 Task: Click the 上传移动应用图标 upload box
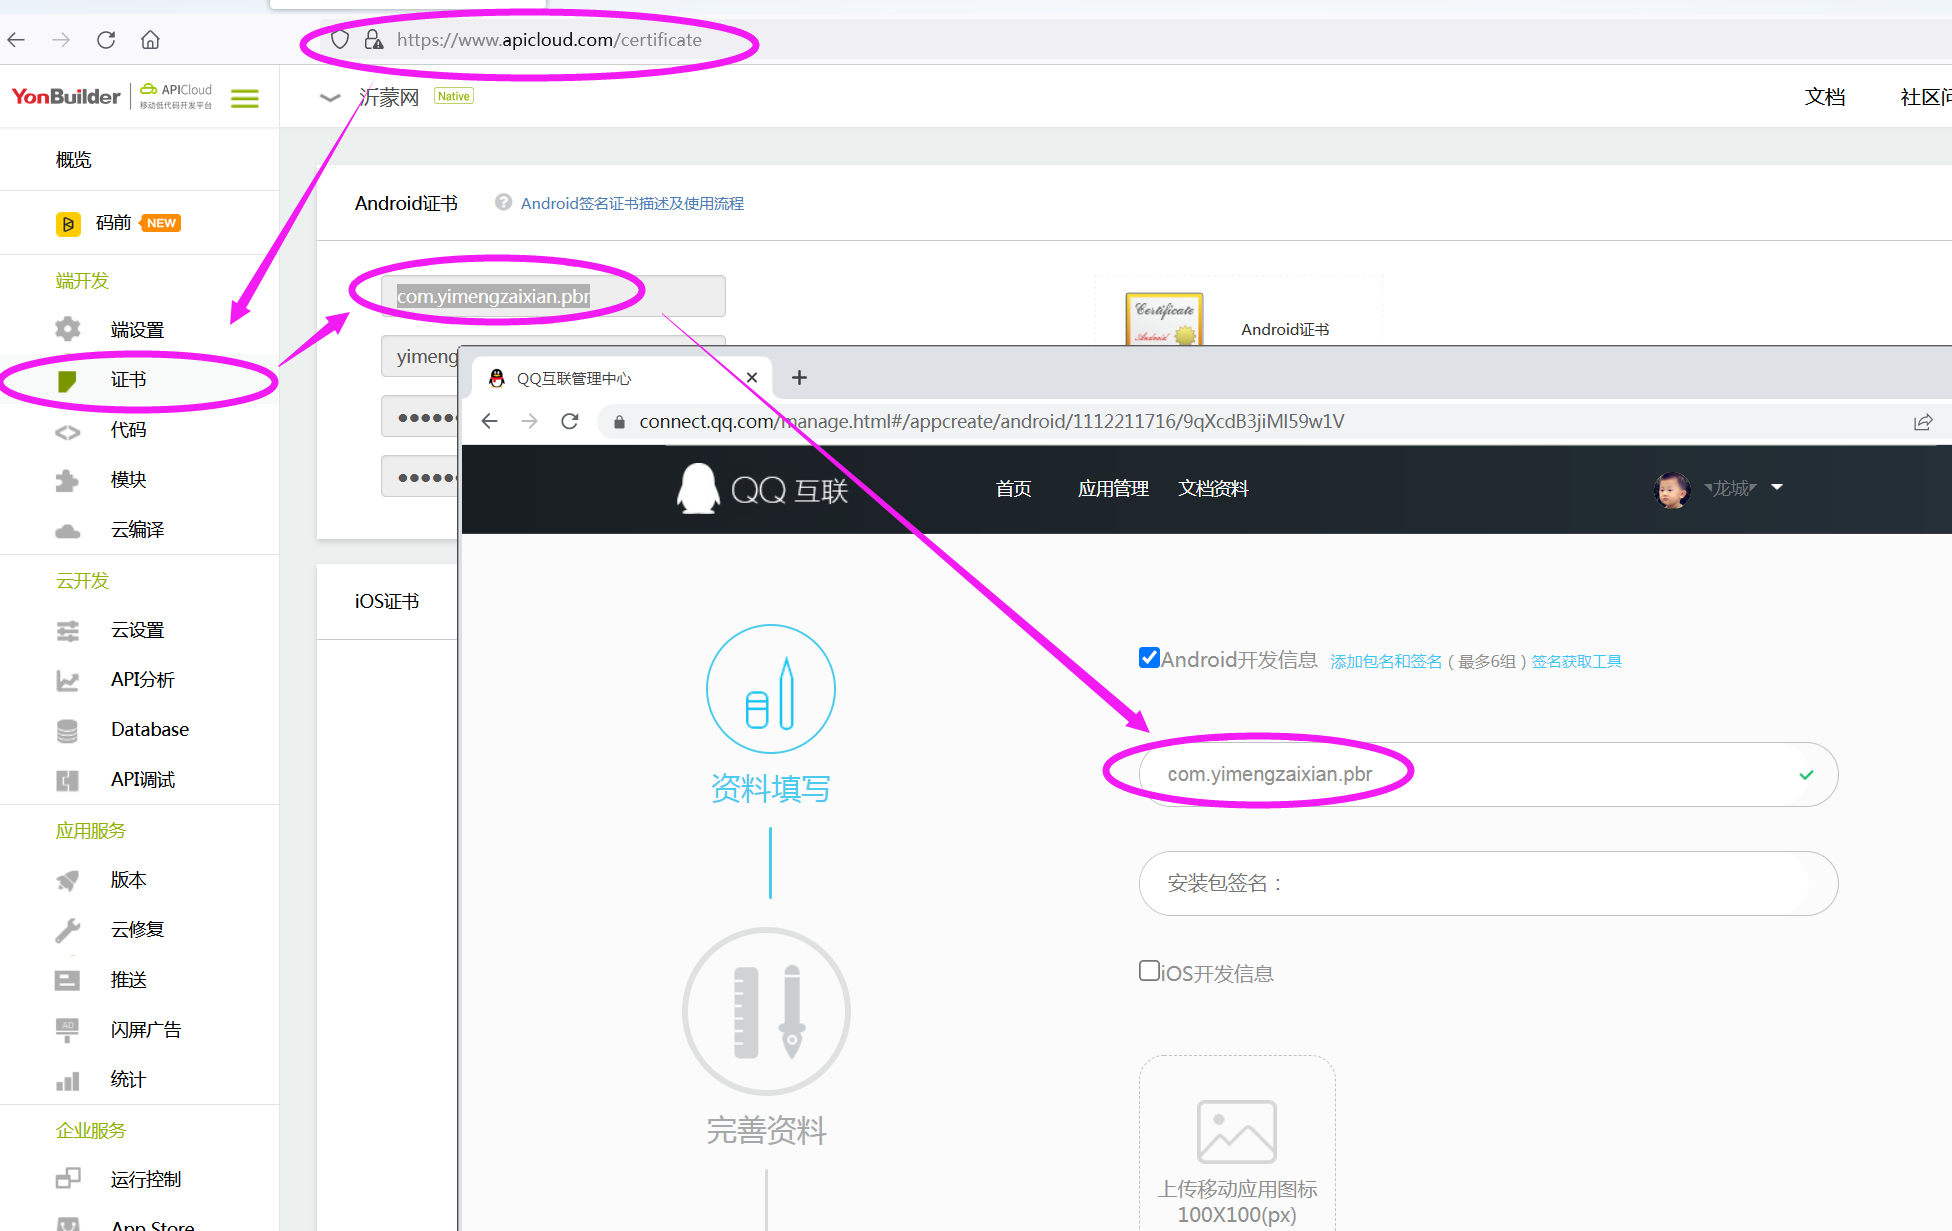click(1237, 1143)
